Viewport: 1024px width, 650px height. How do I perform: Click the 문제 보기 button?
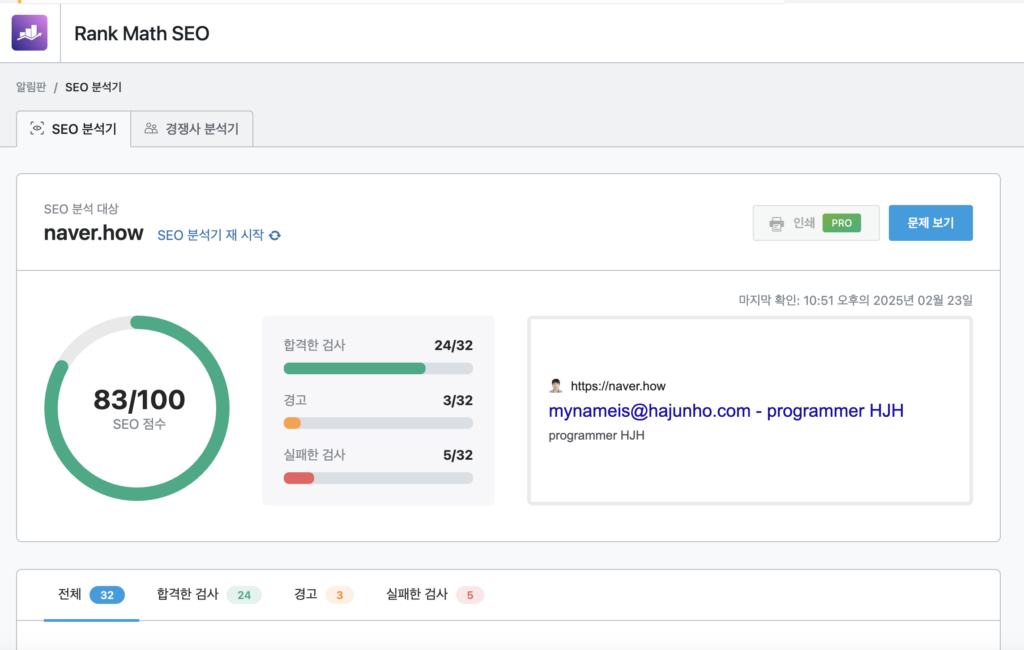pos(930,223)
